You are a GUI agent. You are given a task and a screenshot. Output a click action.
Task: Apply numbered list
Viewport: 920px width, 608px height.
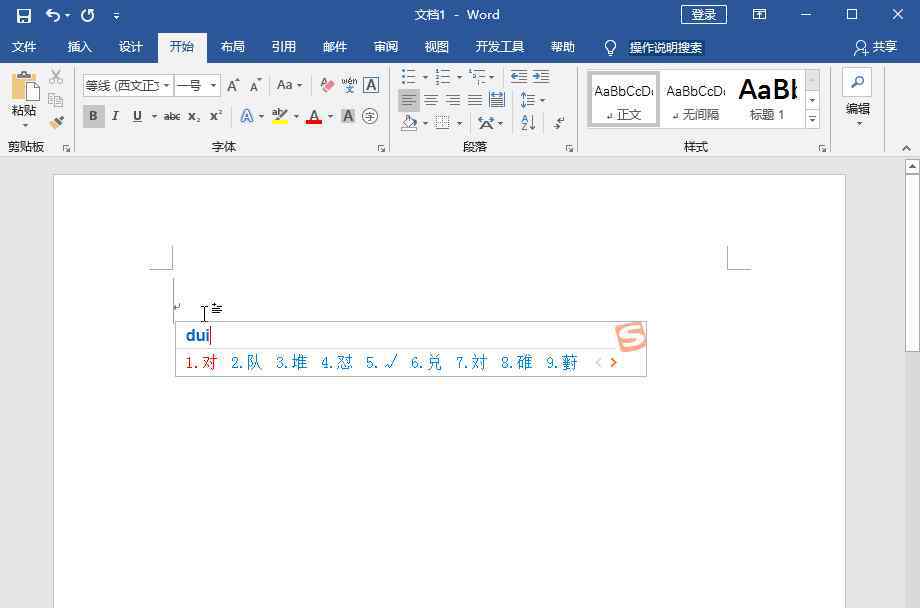click(443, 76)
